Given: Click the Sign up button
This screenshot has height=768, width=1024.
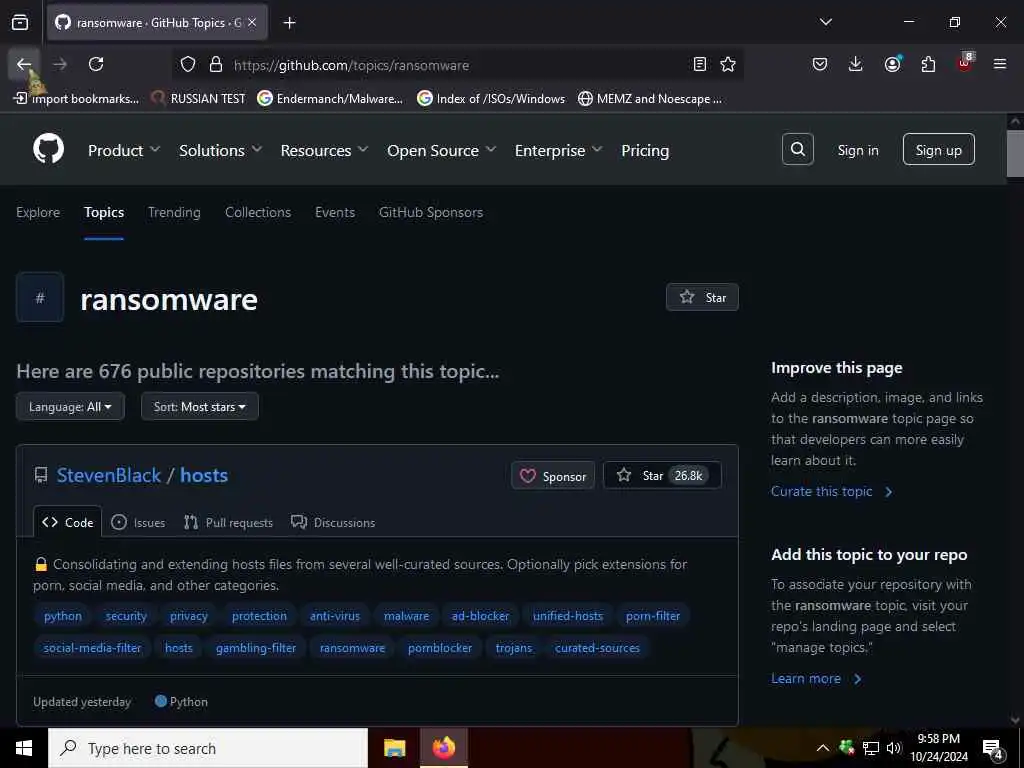Looking at the screenshot, I should pos(938,150).
